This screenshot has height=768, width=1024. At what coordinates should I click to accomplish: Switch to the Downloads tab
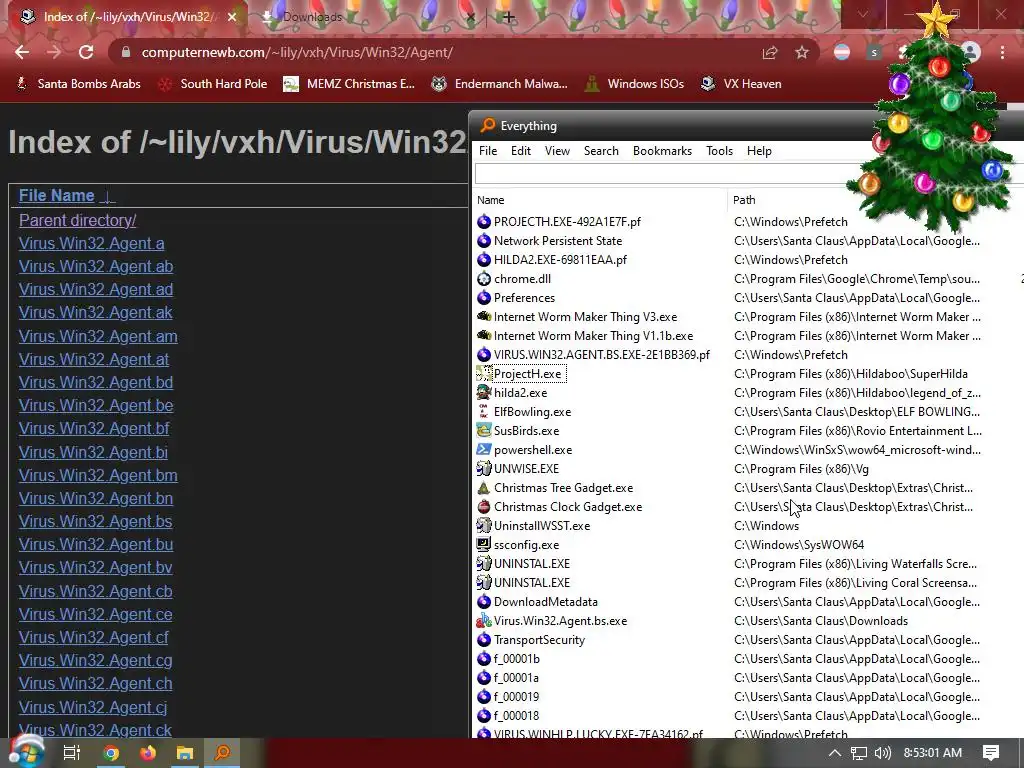coord(312,17)
